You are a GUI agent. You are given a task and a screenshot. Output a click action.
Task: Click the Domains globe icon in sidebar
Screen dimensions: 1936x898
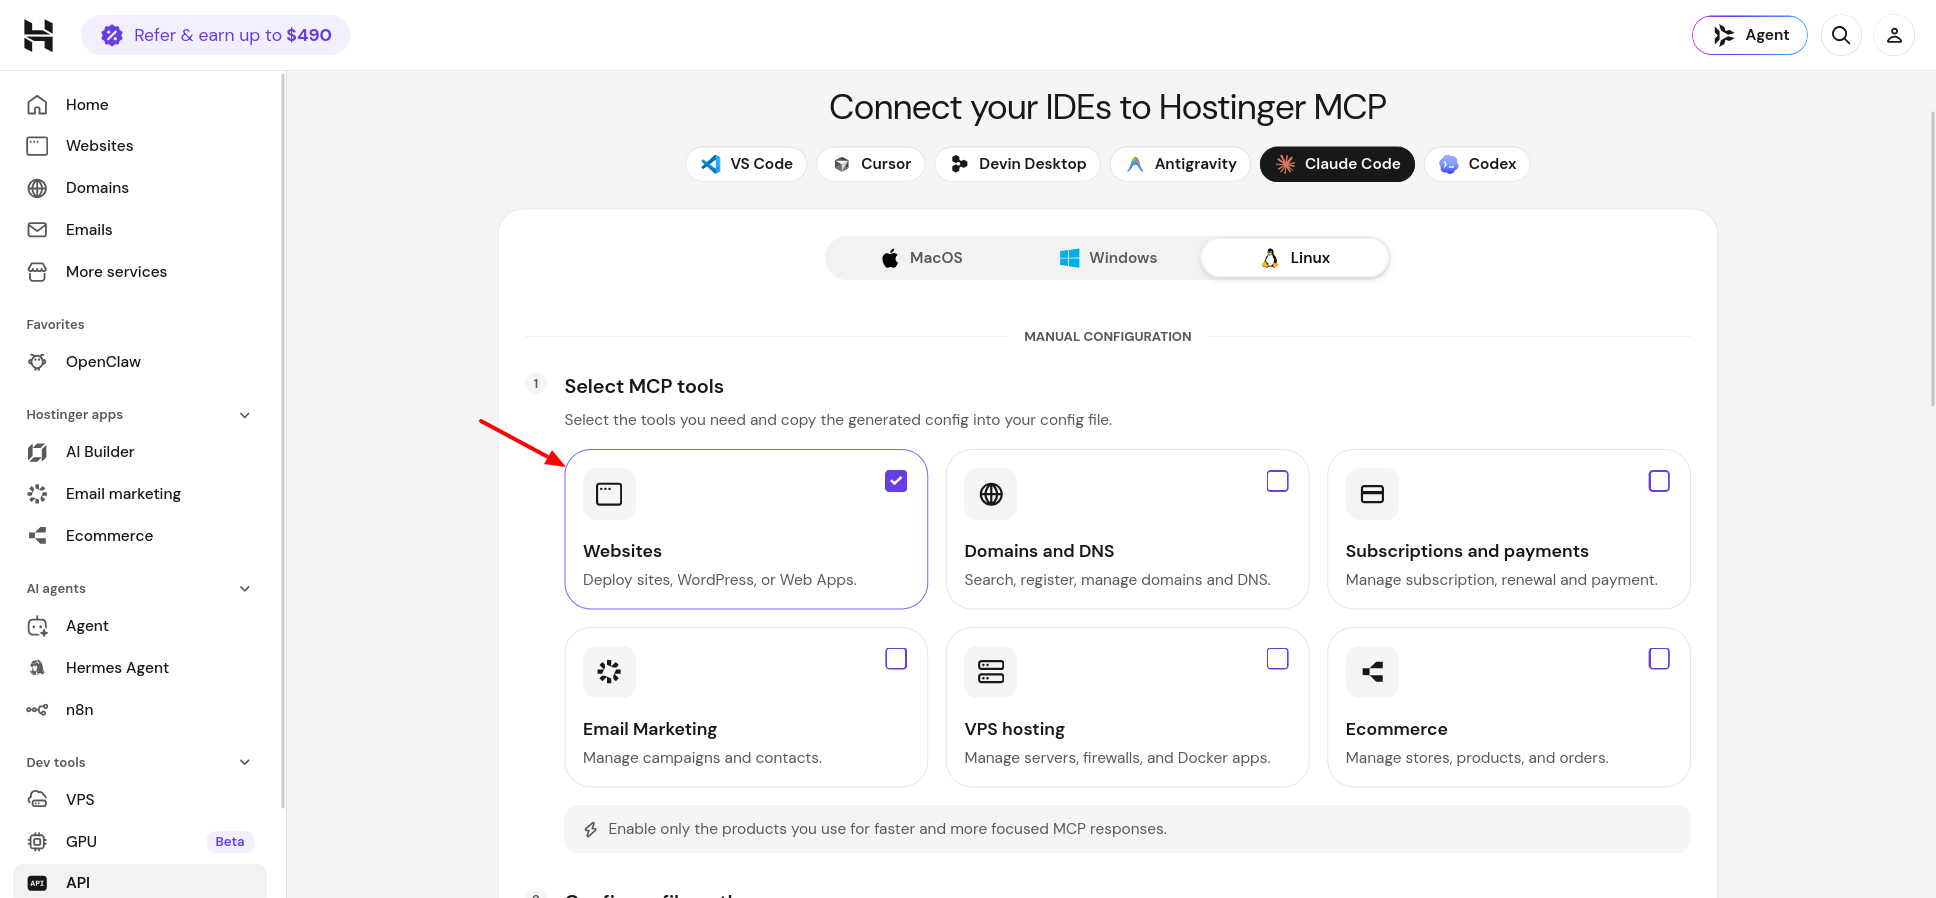coord(37,188)
